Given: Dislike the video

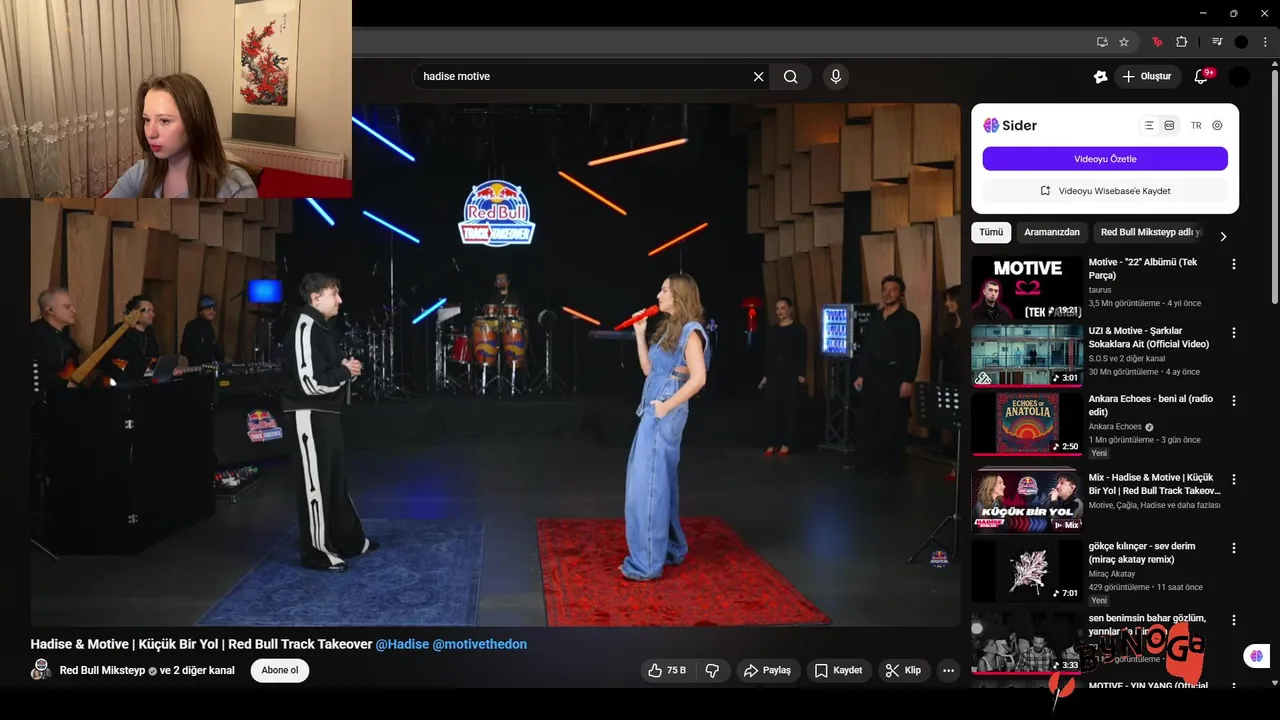Looking at the screenshot, I should tap(712, 670).
